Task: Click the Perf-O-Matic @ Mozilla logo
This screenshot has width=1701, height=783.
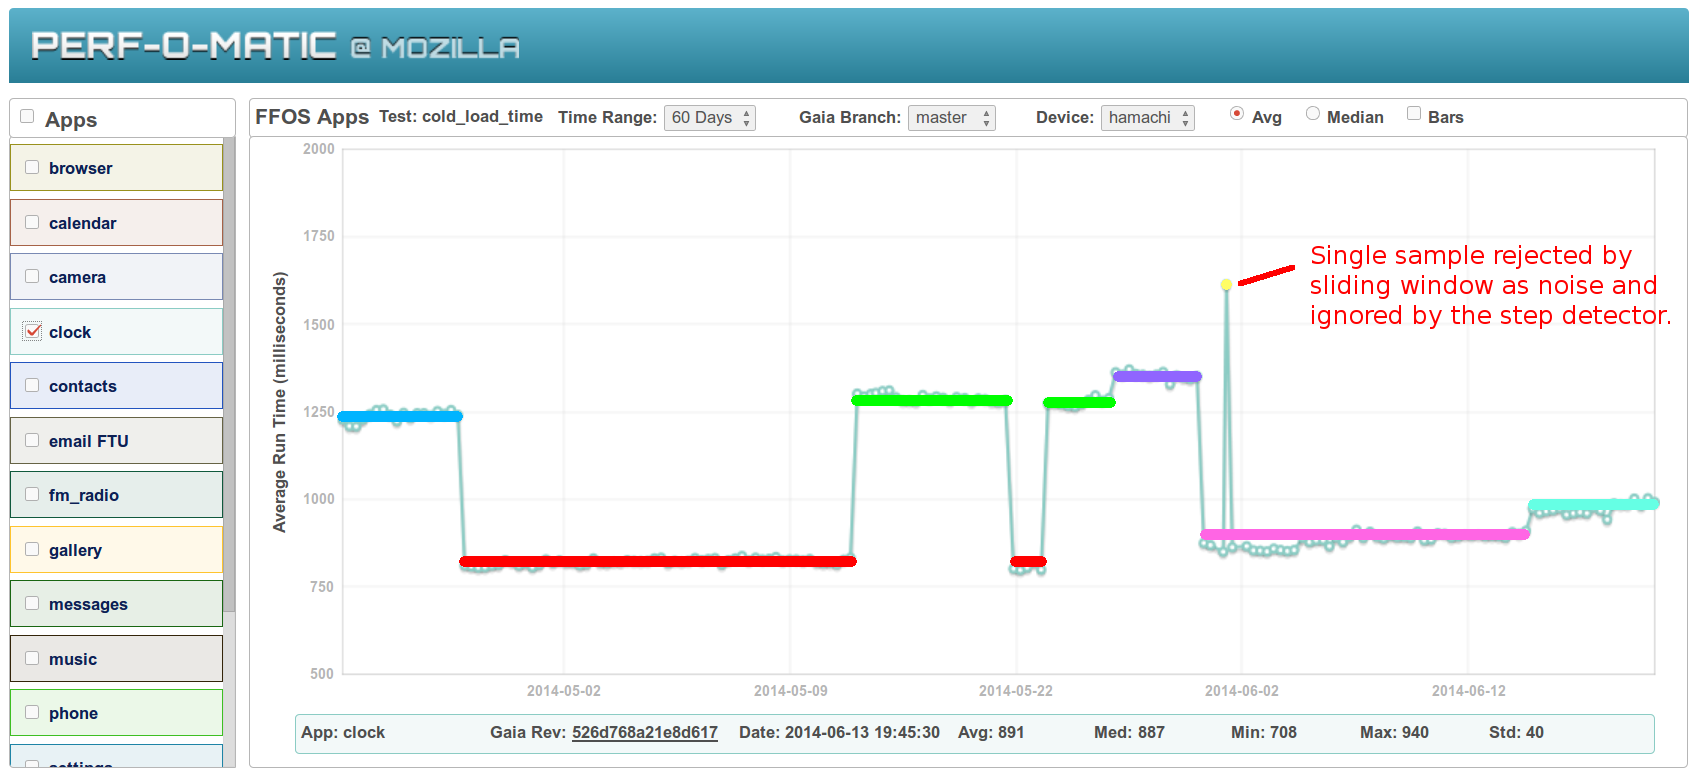Action: pos(275,46)
